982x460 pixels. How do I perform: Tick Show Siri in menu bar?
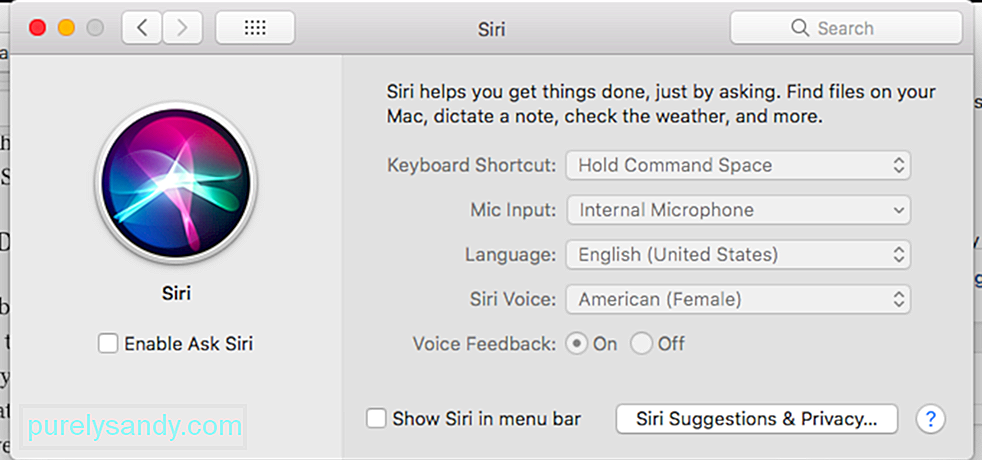point(376,419)
